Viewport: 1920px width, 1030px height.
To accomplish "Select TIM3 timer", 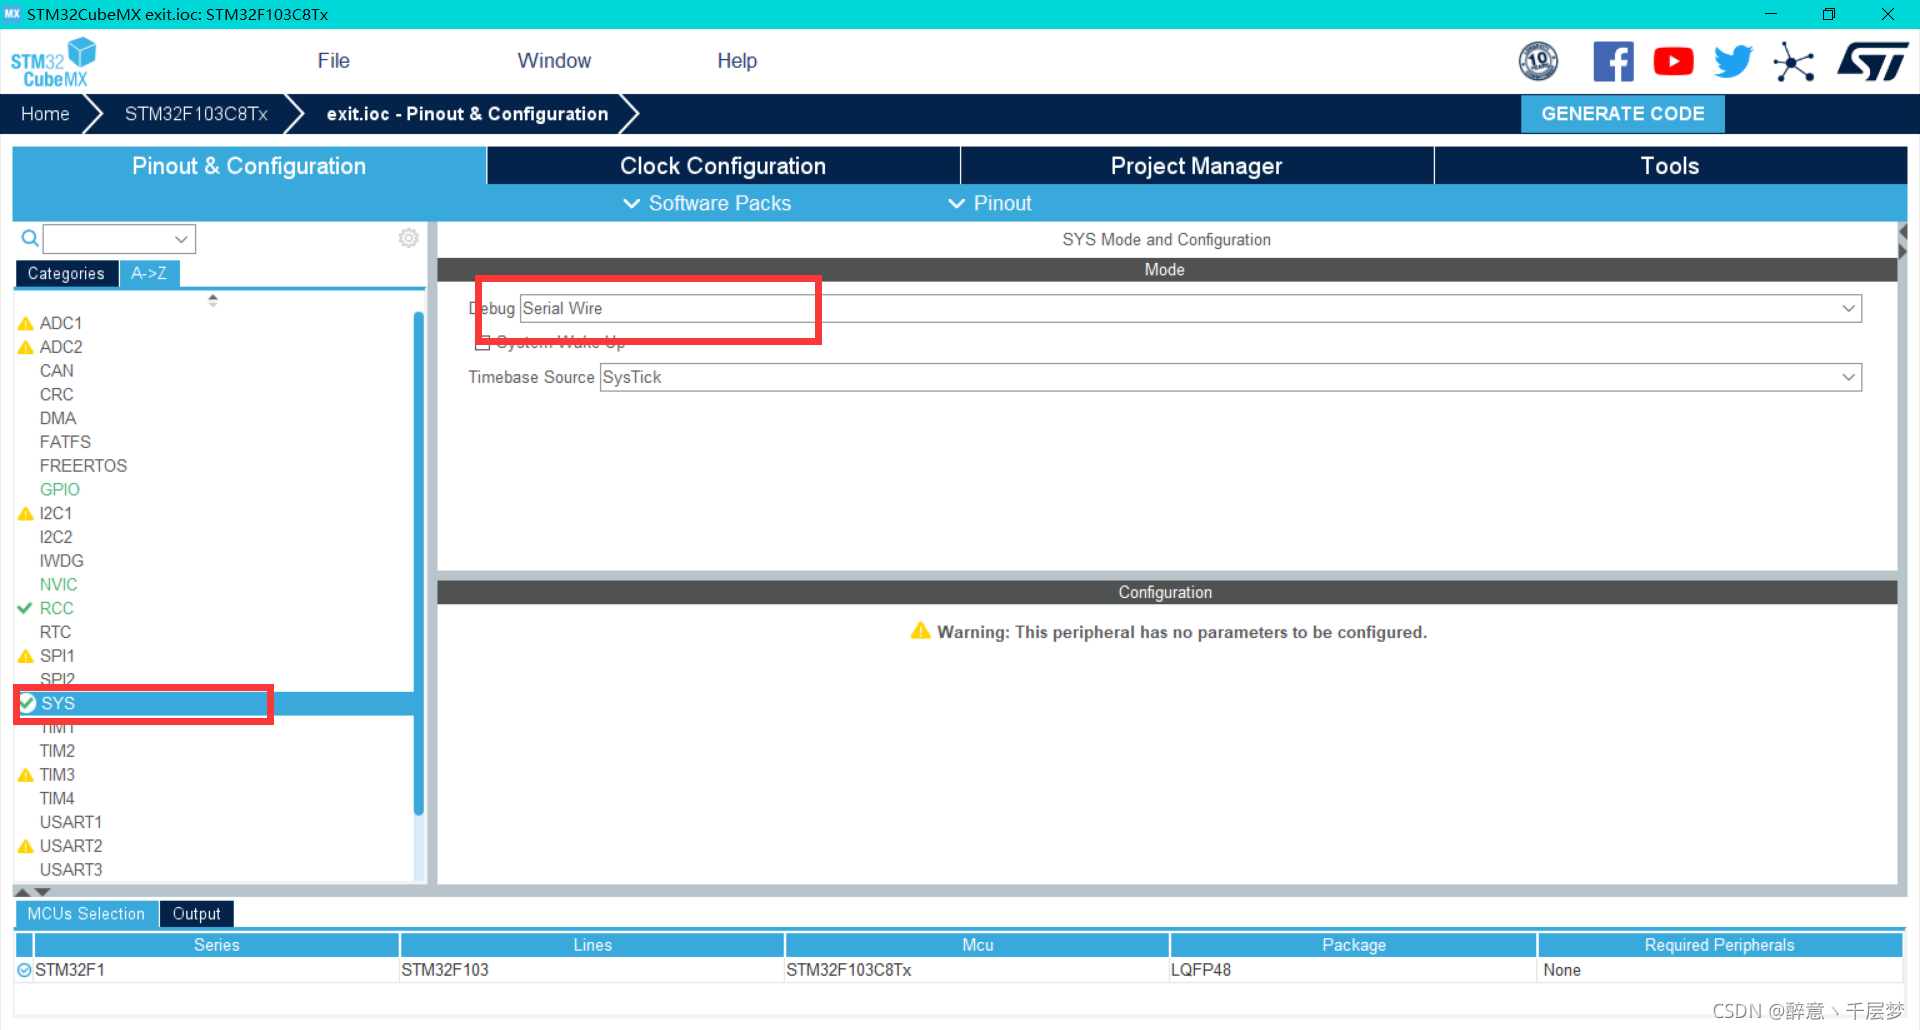I will tap(57, 775).
